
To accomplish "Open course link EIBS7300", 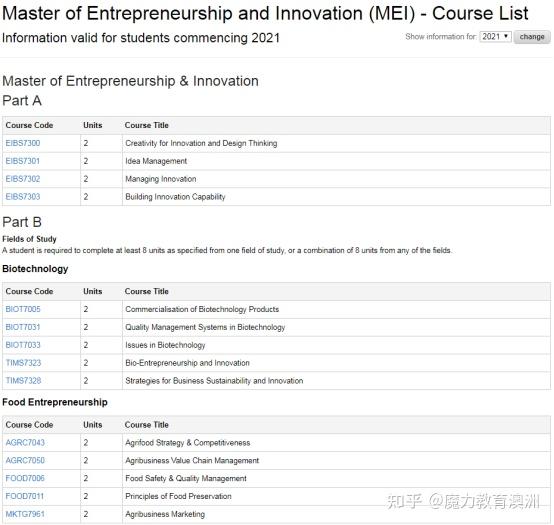I will (23, 143).
